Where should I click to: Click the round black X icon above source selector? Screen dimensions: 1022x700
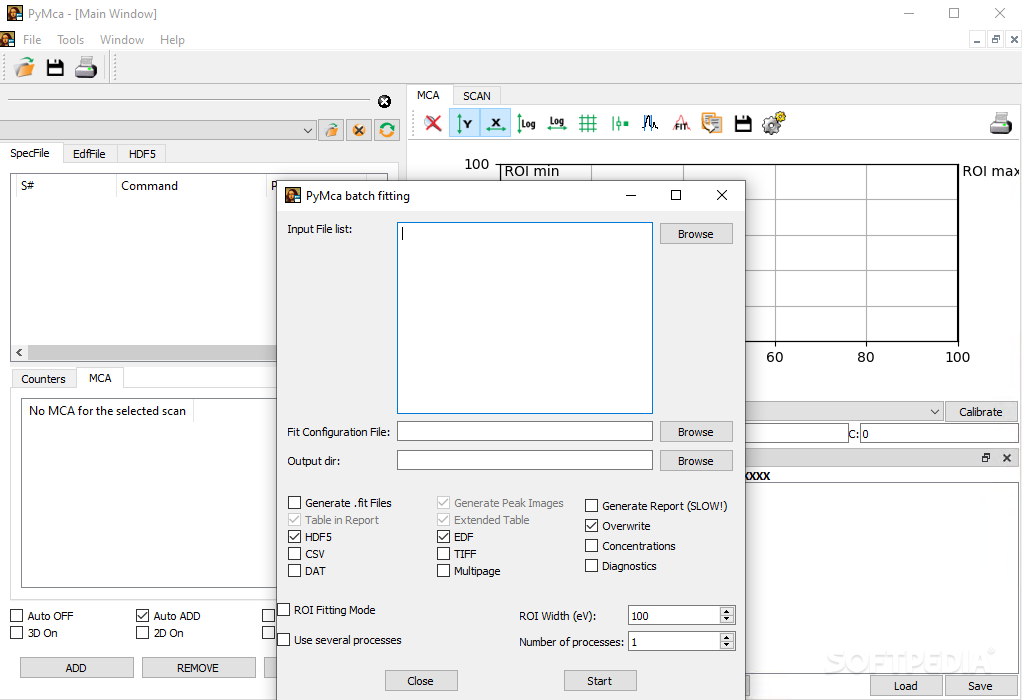click(385, 102)
